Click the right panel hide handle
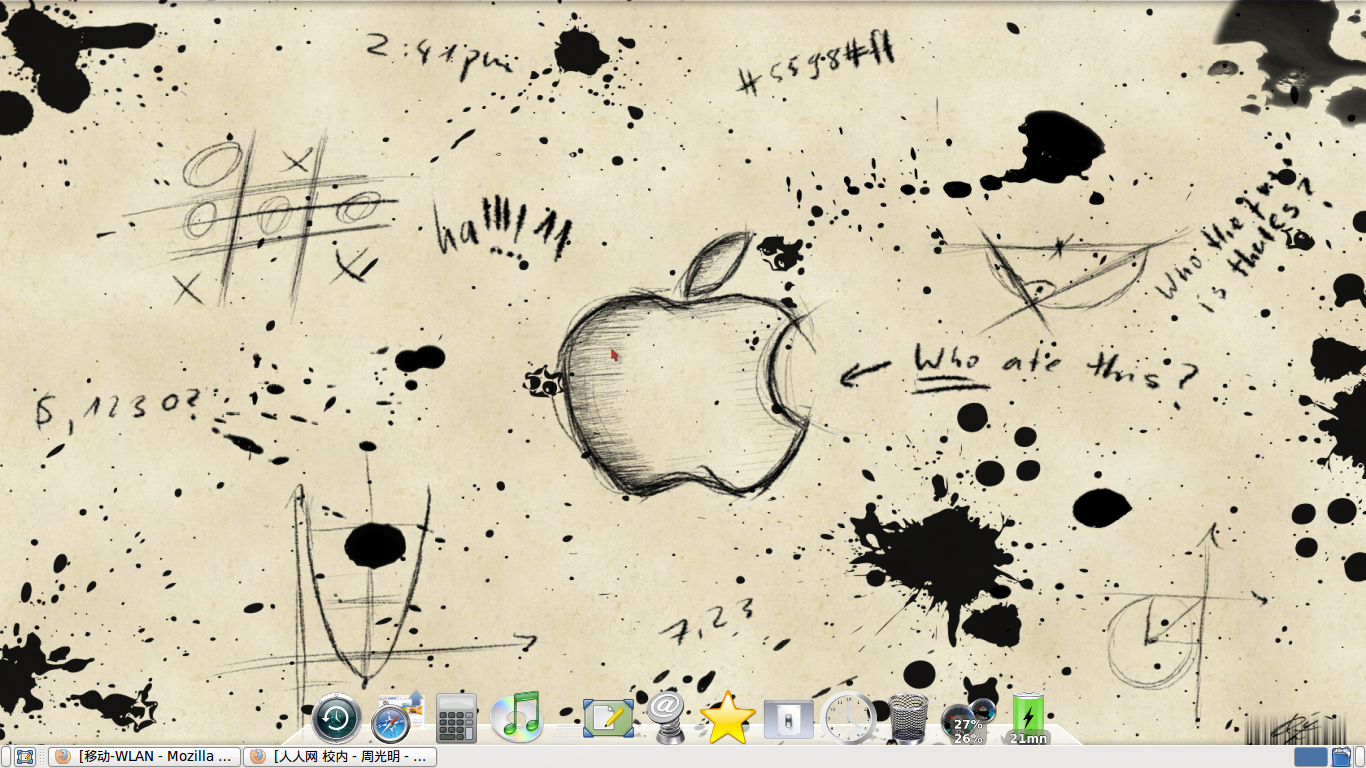 pos(1360,757)
